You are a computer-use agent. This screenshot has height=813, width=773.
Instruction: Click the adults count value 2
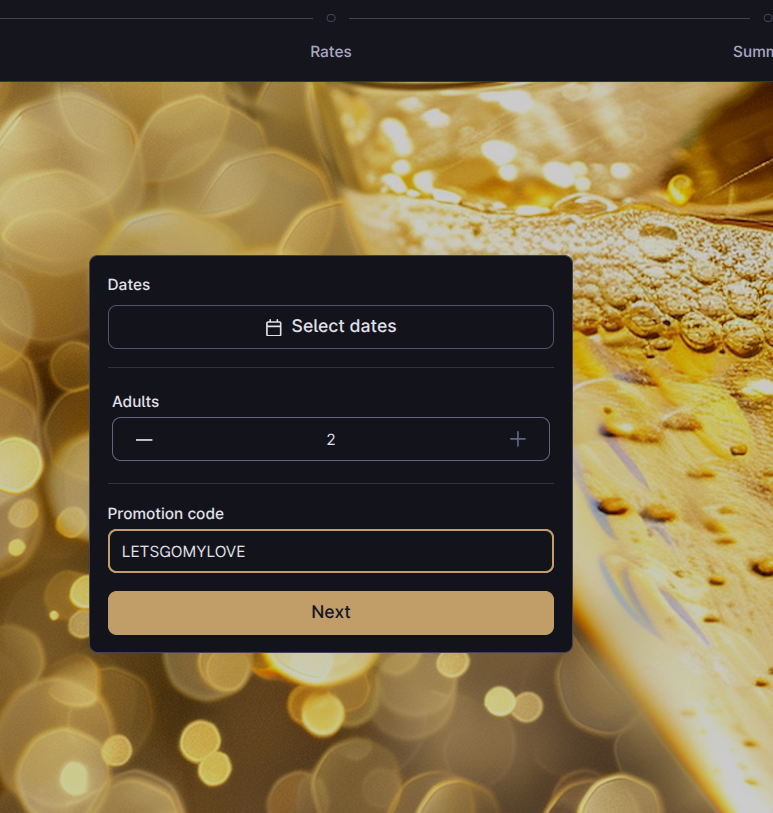coord(331,439)
